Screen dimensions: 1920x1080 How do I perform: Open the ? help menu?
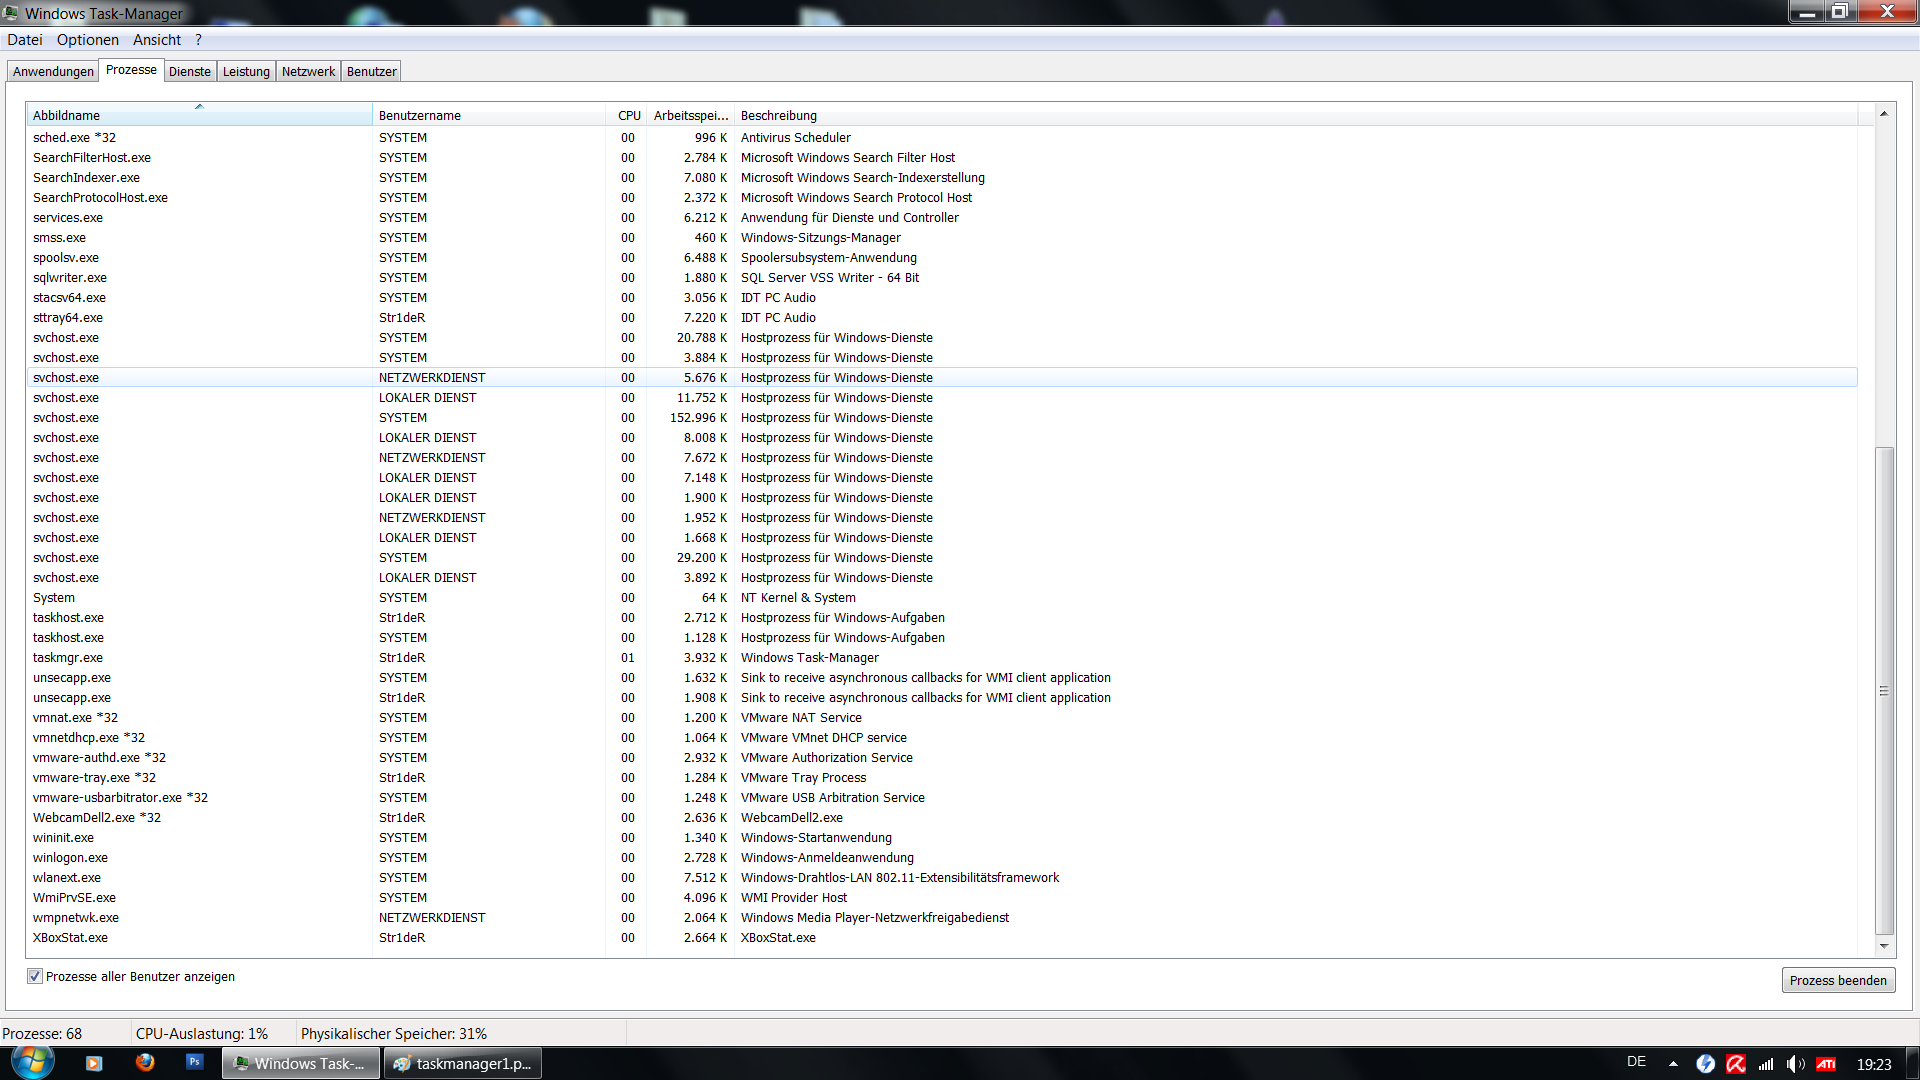(198, 40)
